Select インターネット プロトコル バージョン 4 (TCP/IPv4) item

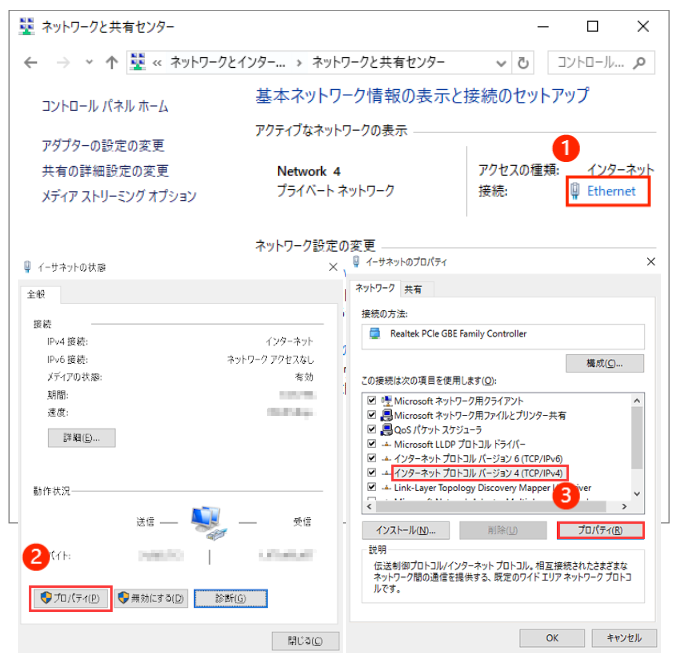[x=479, y=473]
